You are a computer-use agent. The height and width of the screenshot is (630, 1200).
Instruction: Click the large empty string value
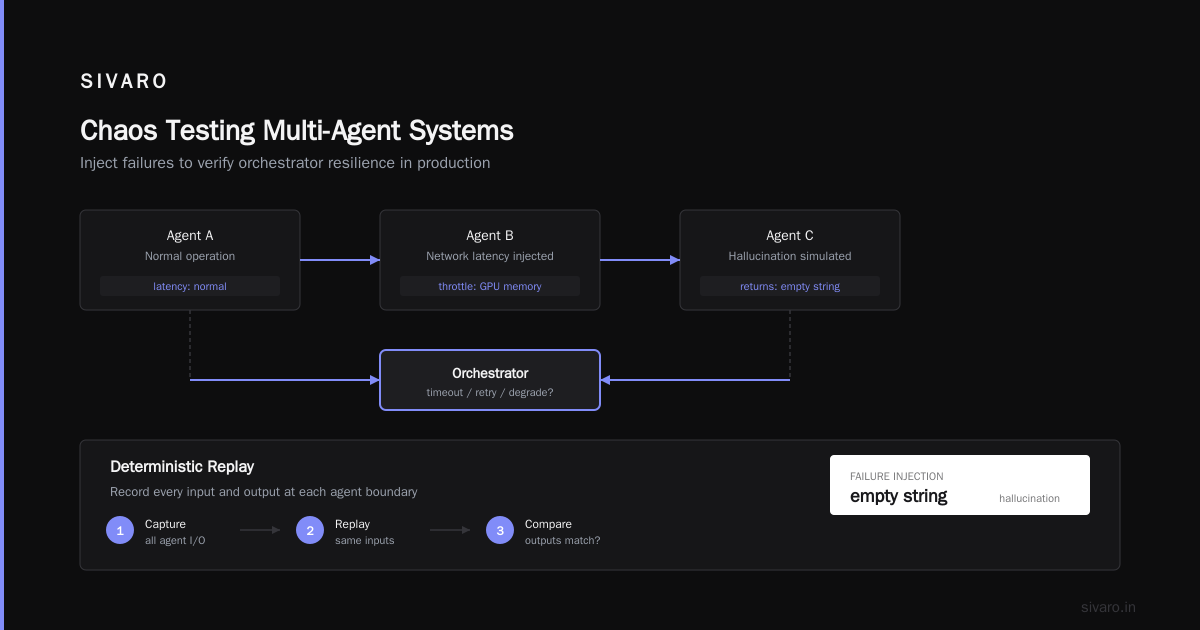[x=899, y=496]
